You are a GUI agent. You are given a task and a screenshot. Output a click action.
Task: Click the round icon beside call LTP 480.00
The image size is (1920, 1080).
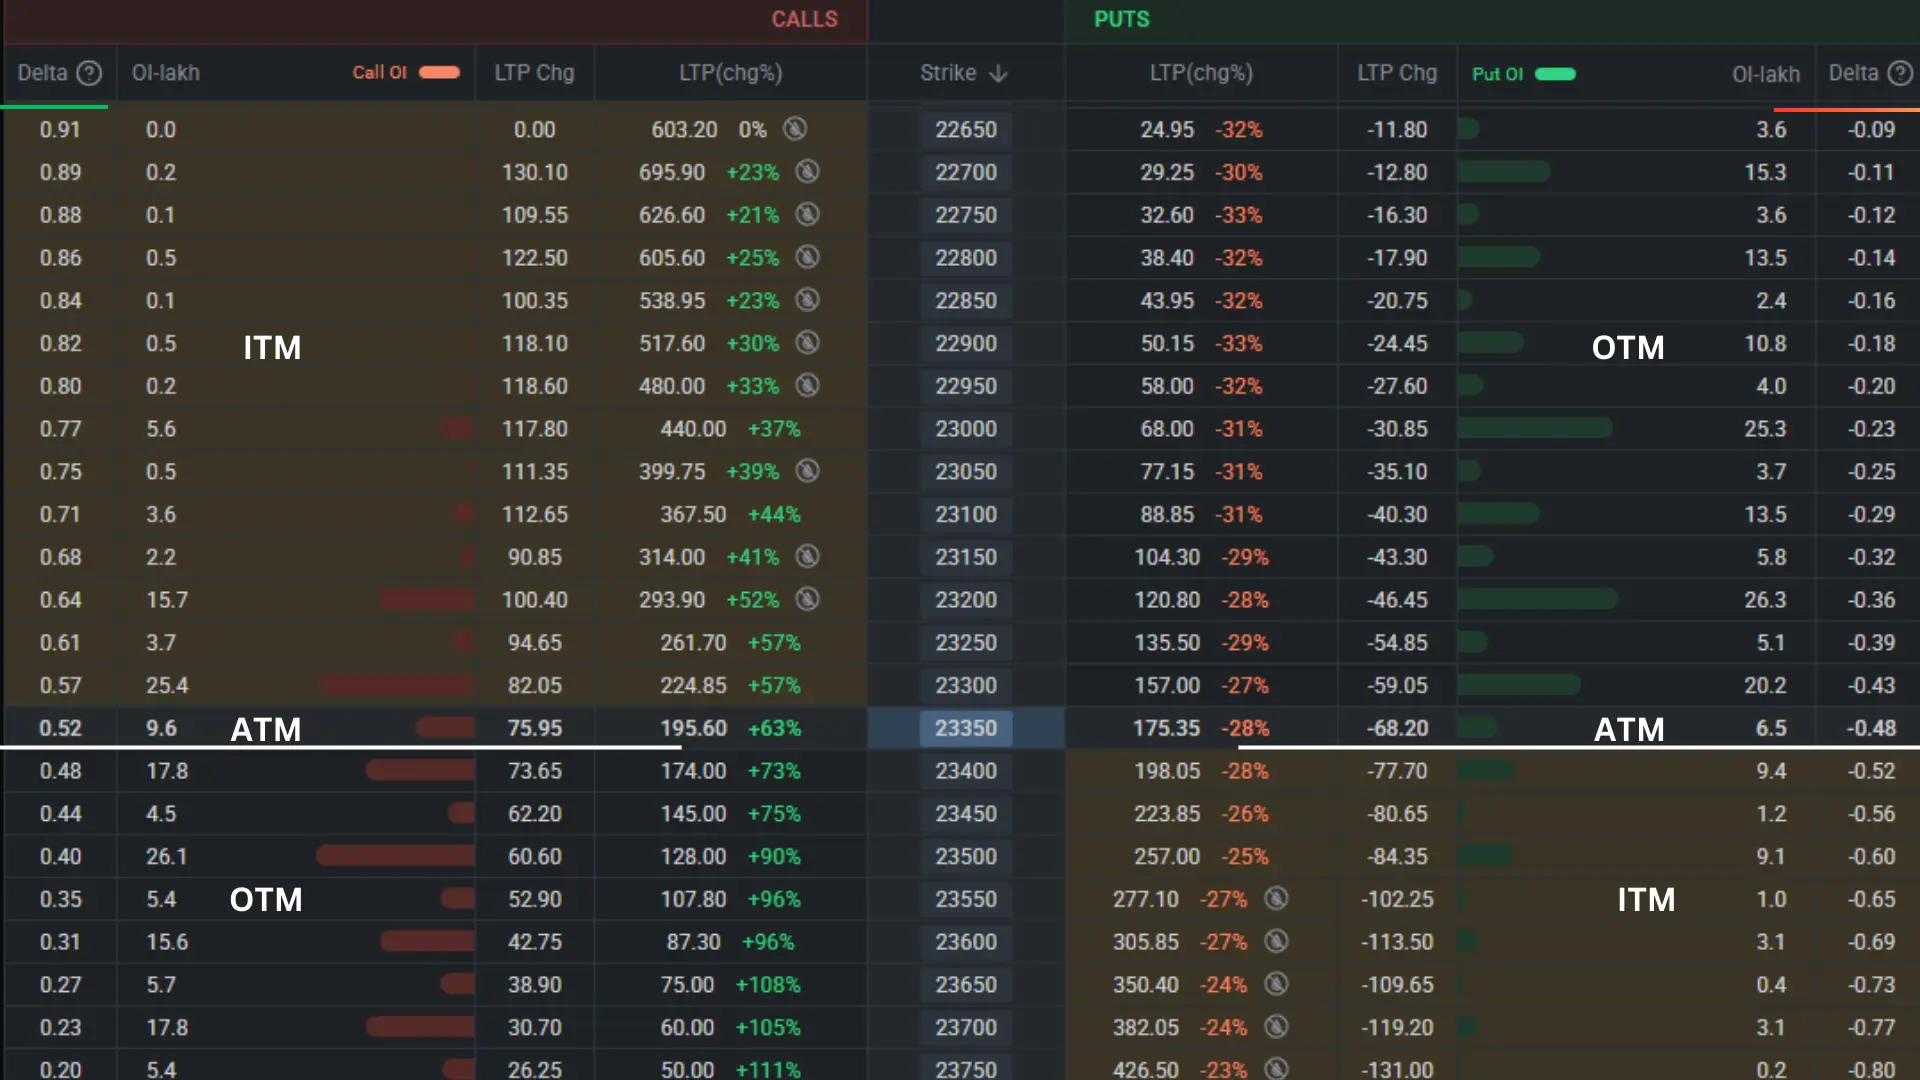click(x=807, y=386)
